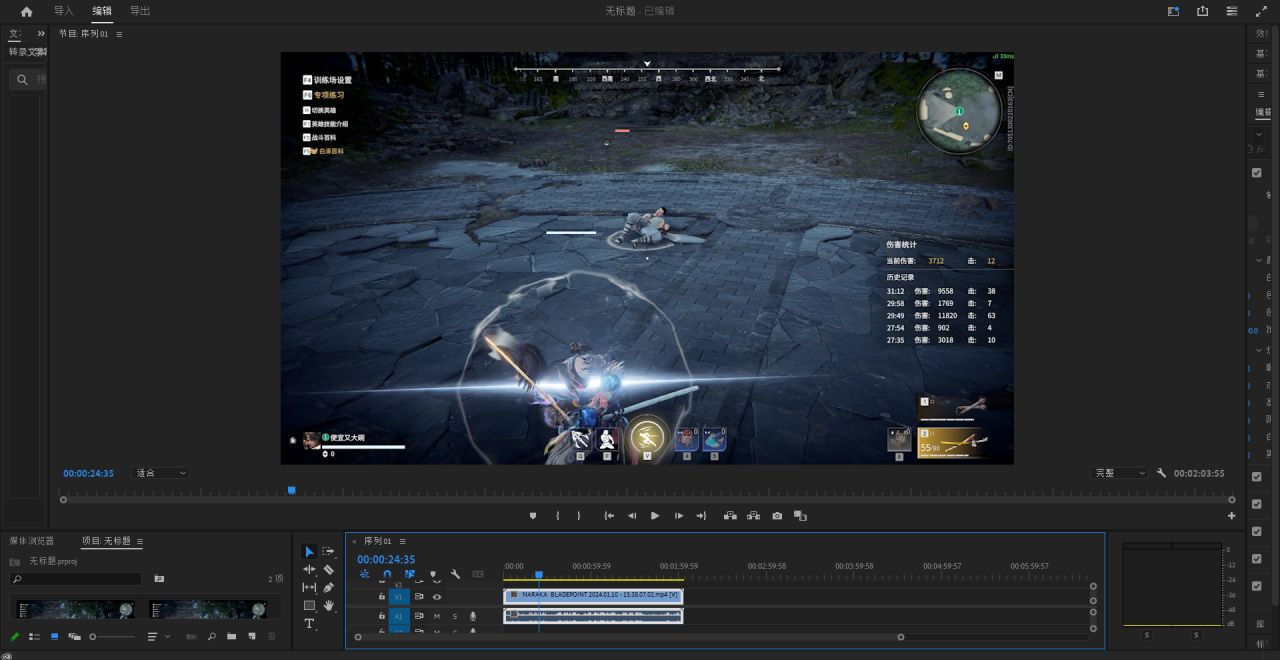Image resolution: width=1280 pixels, height=660 pixels.
Task: Click the 导入 workspace button
Action: [63, 11]
